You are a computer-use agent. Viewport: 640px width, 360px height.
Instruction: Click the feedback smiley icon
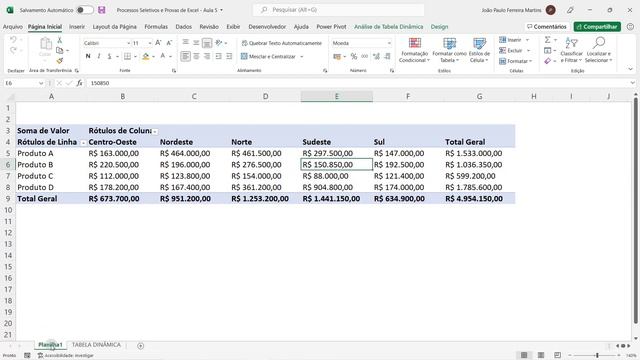tap(630, 27)
